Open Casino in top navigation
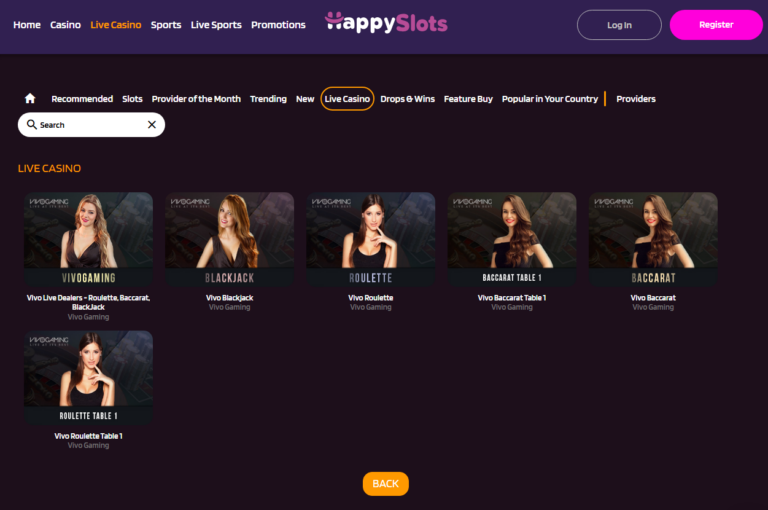 pos(65,24)
